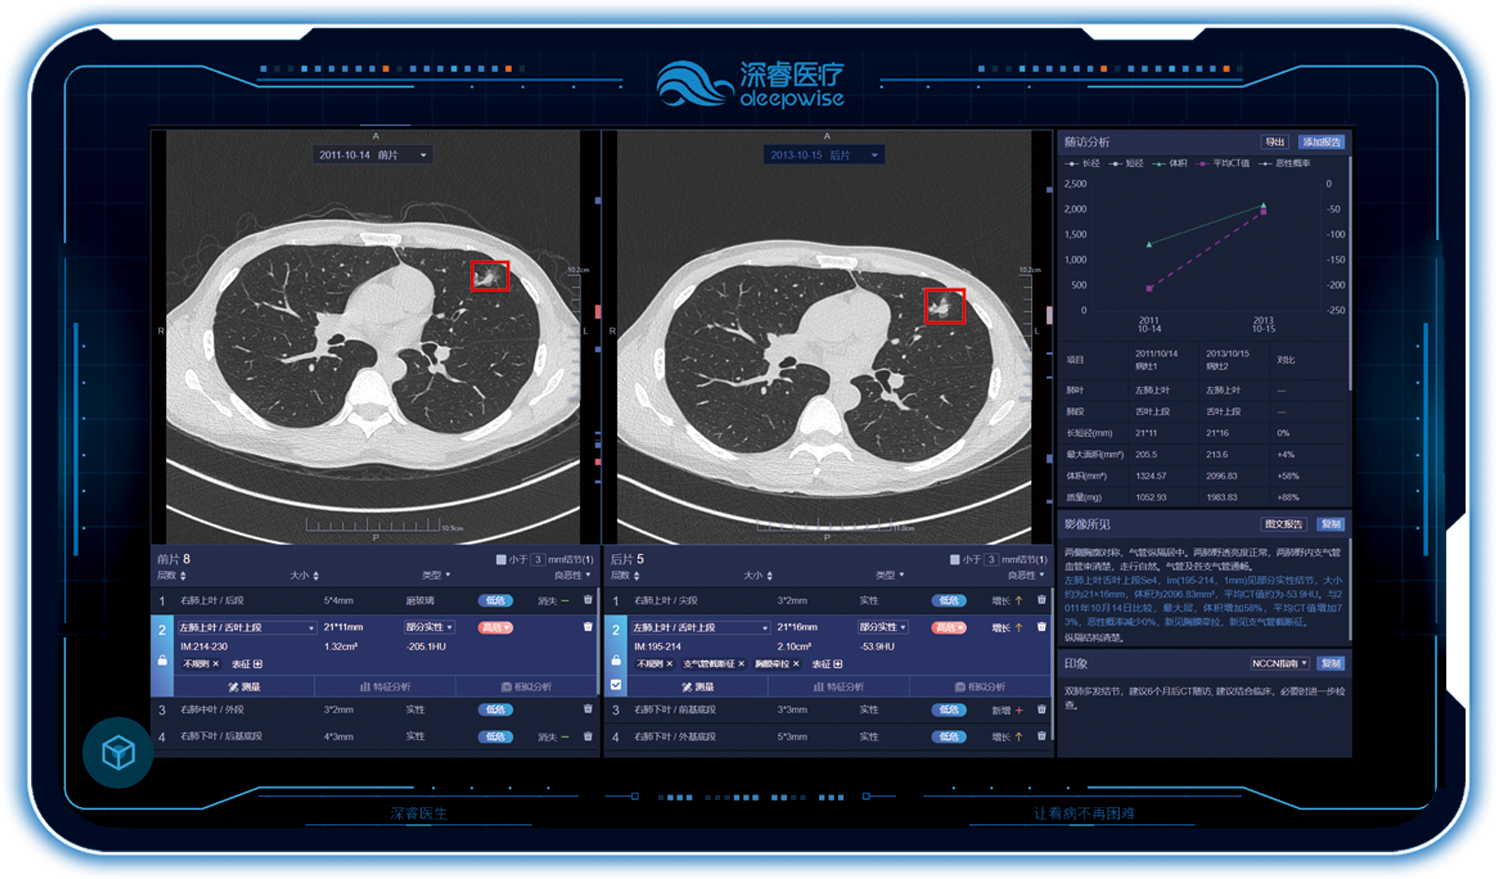The image size is (1496, 879).
Task: Toggle the 体积 series in the chart legend
Action: [x=1170, y=163]
